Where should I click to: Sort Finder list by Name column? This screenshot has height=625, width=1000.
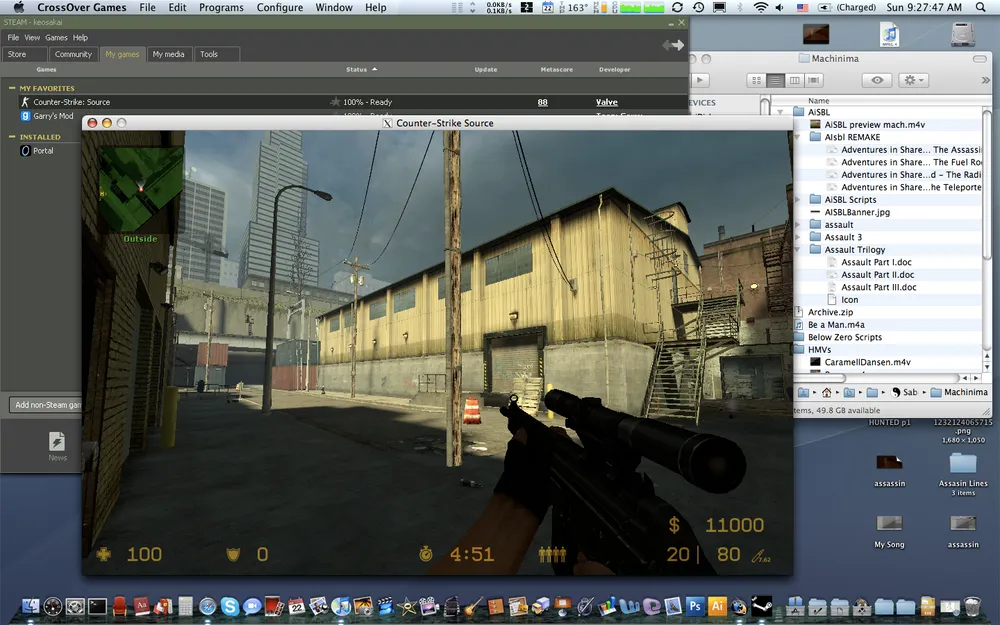[x=818, y=100]
